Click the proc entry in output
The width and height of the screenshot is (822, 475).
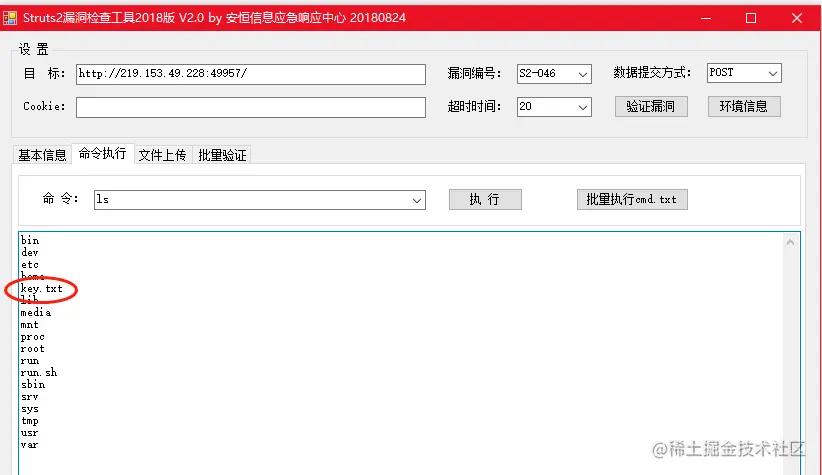coord(33,337)
